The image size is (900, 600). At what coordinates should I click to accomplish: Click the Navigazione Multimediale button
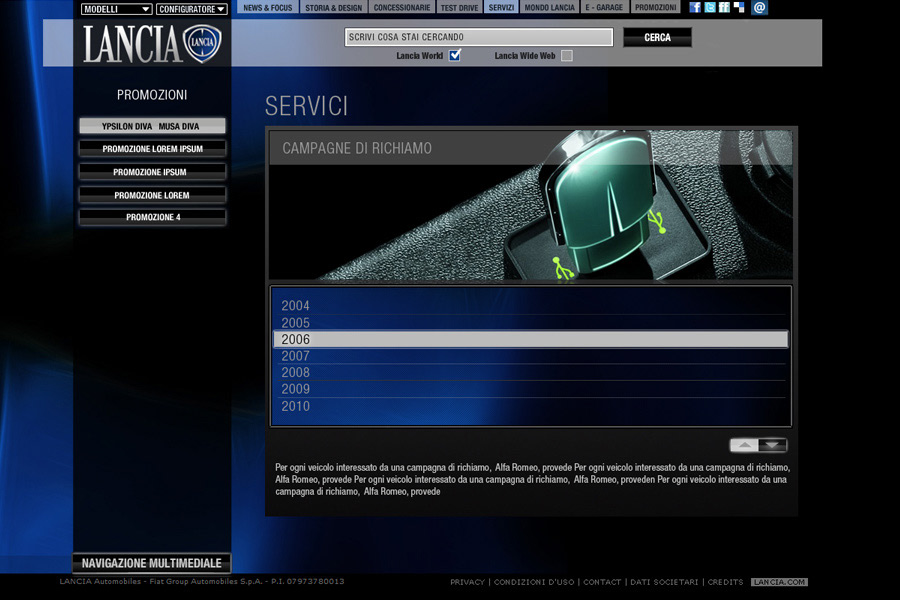(x=152, y=563)
